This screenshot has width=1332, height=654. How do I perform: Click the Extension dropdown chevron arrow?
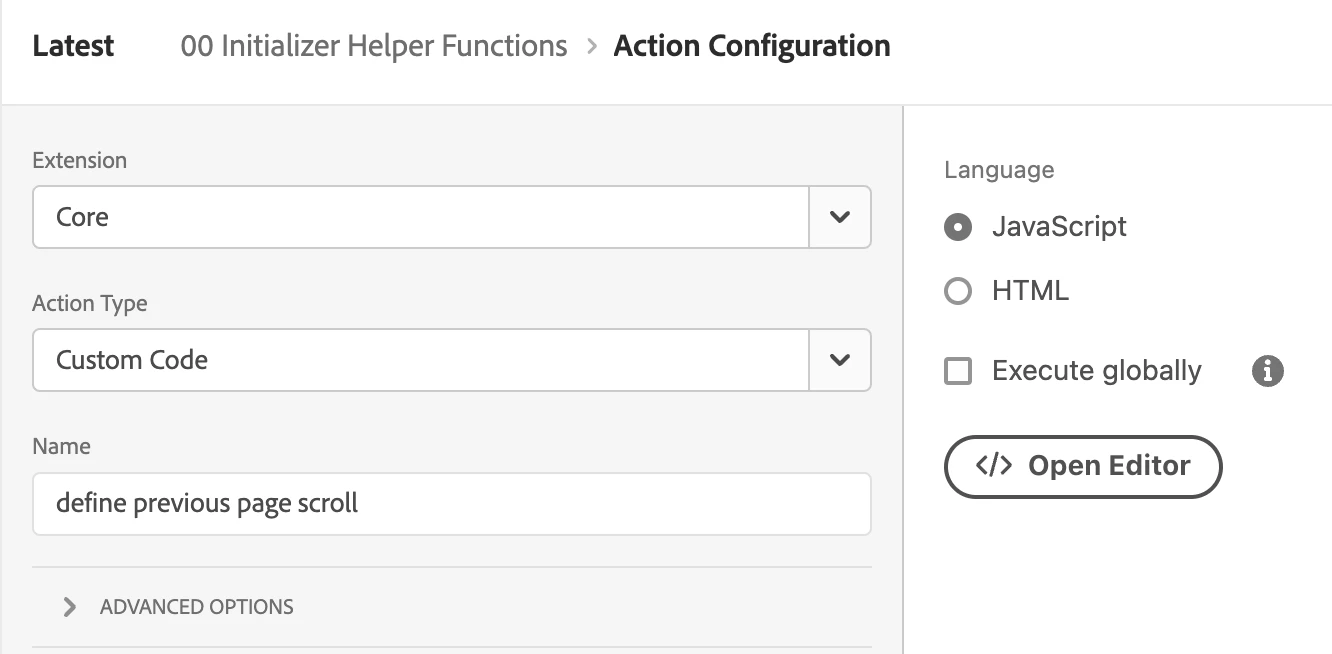tap(840, 217)
